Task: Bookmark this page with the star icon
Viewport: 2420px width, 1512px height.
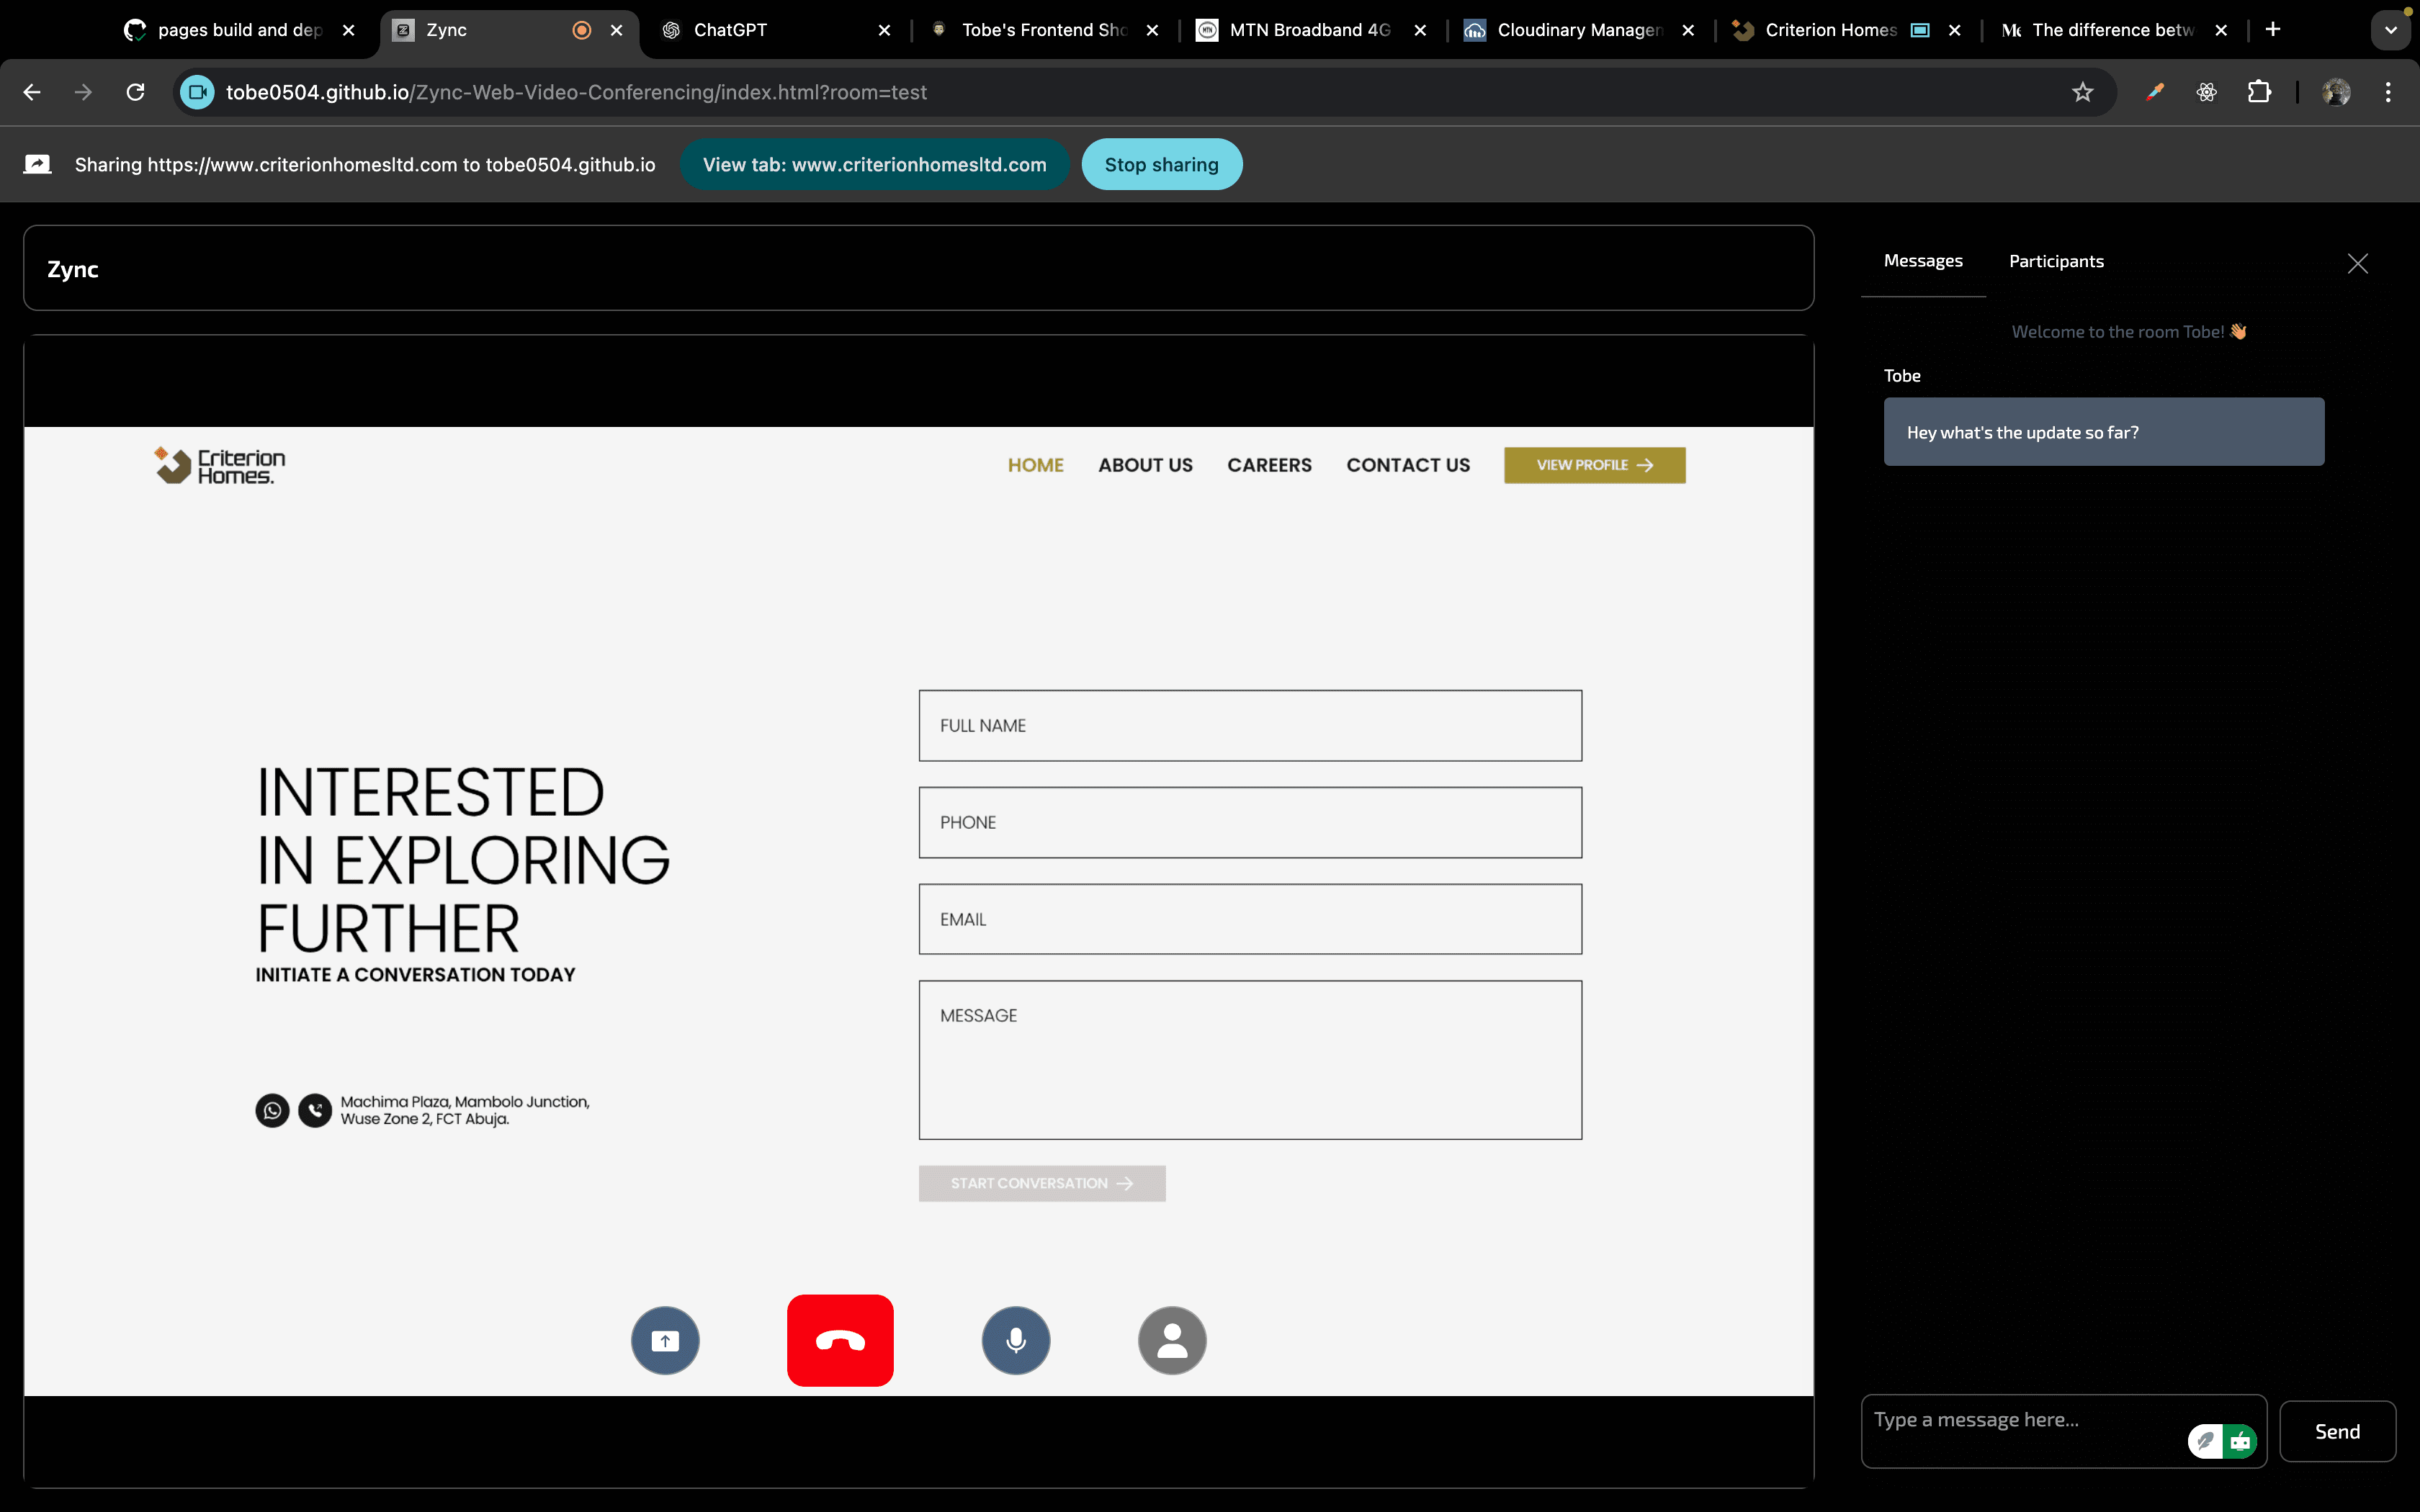Action: [2082, 92]
